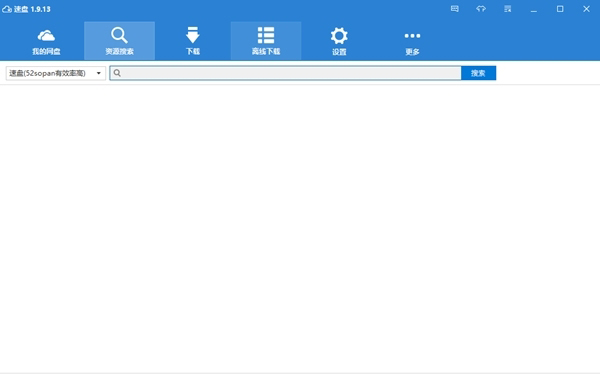Close the 速盘 window
This screenshot has height=387, width=600.
click(586, 9)
